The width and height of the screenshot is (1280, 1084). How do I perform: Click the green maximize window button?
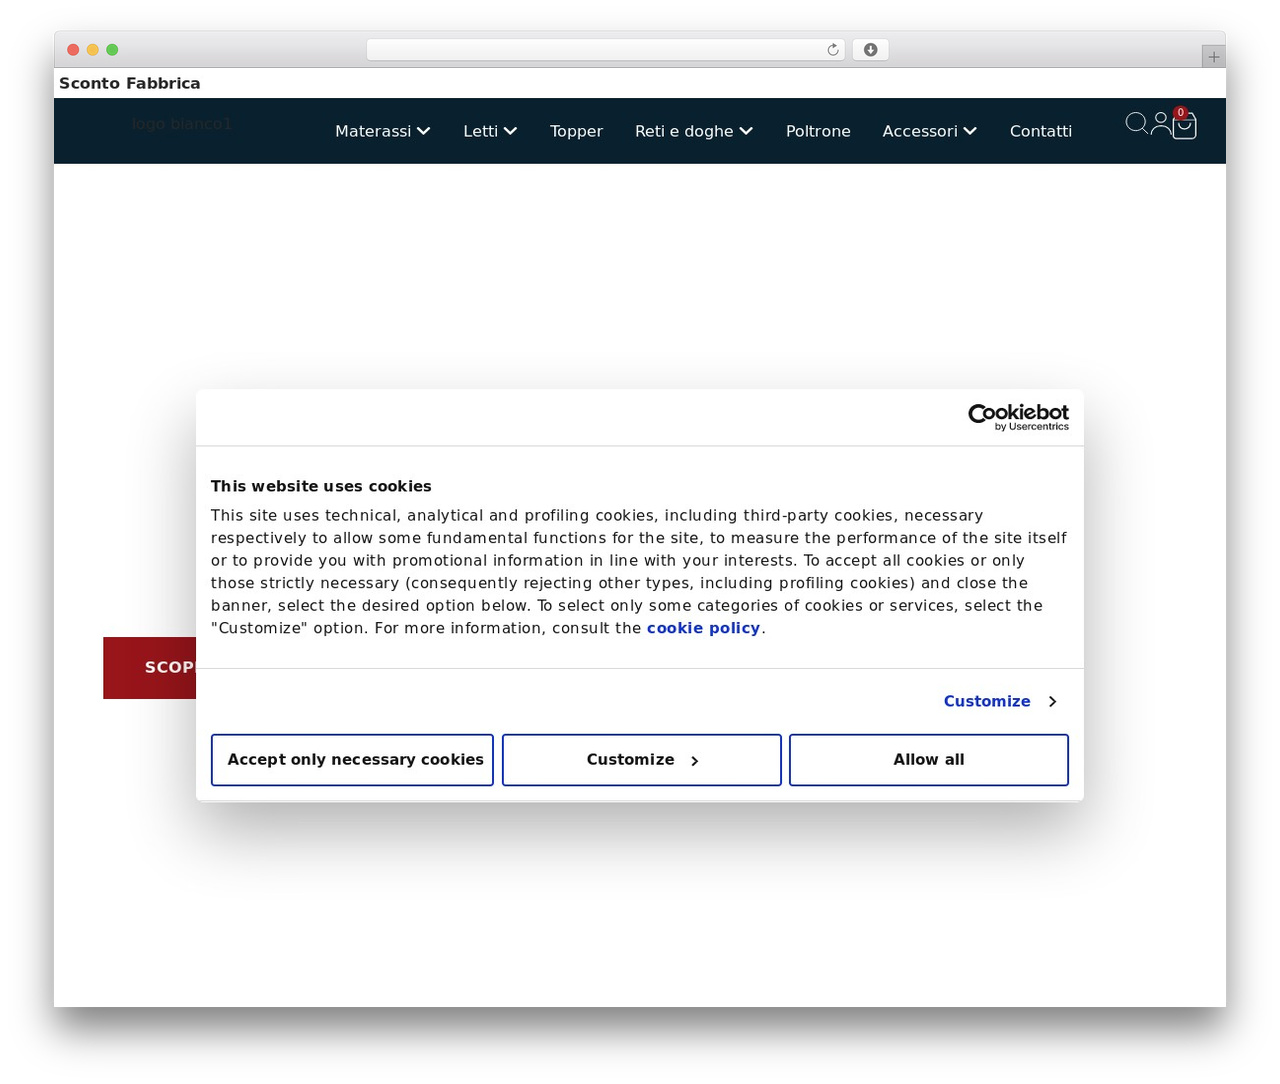(112, 50)
